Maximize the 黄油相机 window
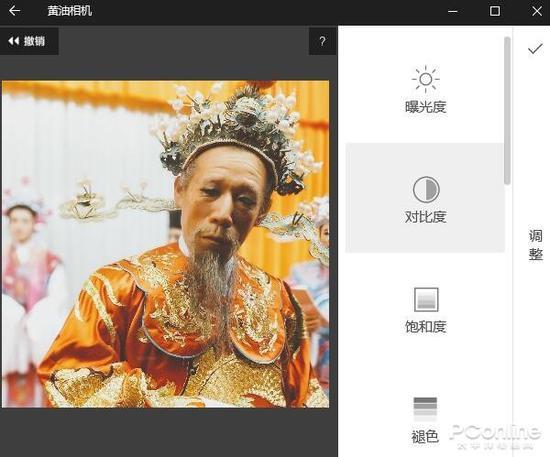 point(495,11)
